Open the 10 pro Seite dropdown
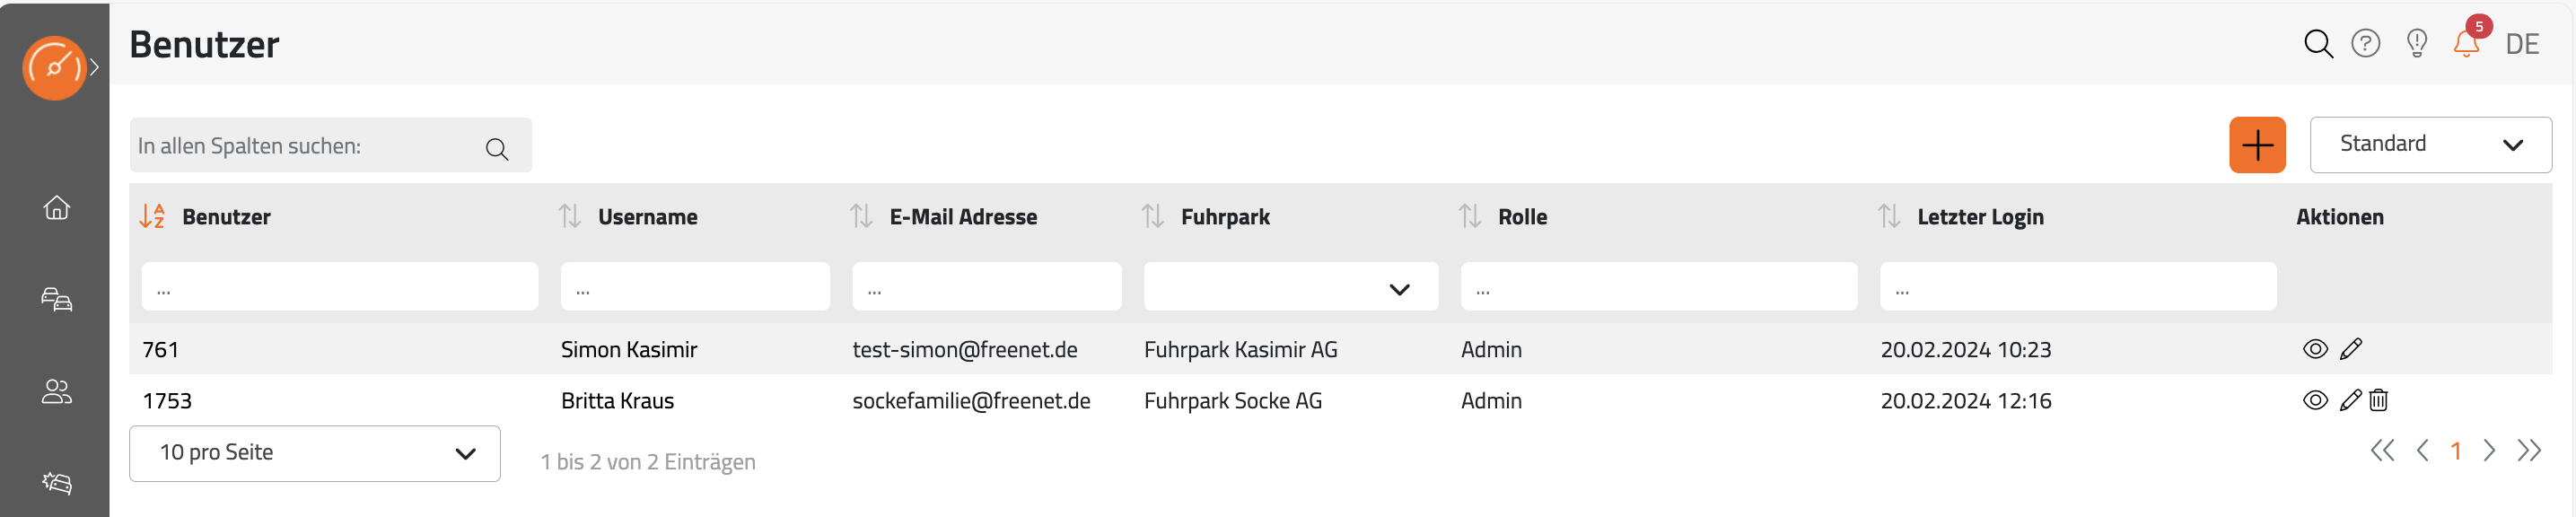 pyautogui.click(x=315, y=453)
